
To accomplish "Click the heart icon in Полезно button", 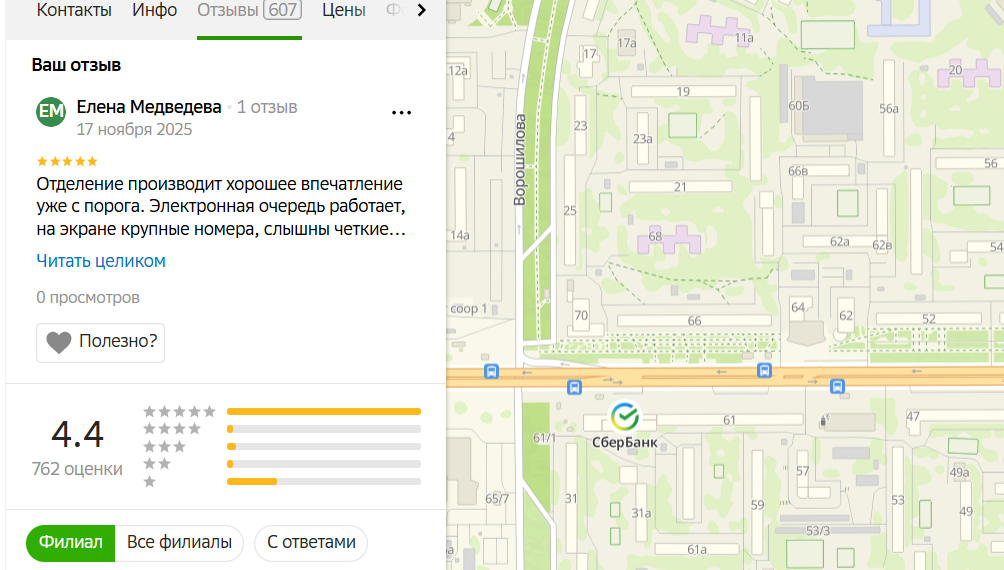I will (x=59, y=343).
